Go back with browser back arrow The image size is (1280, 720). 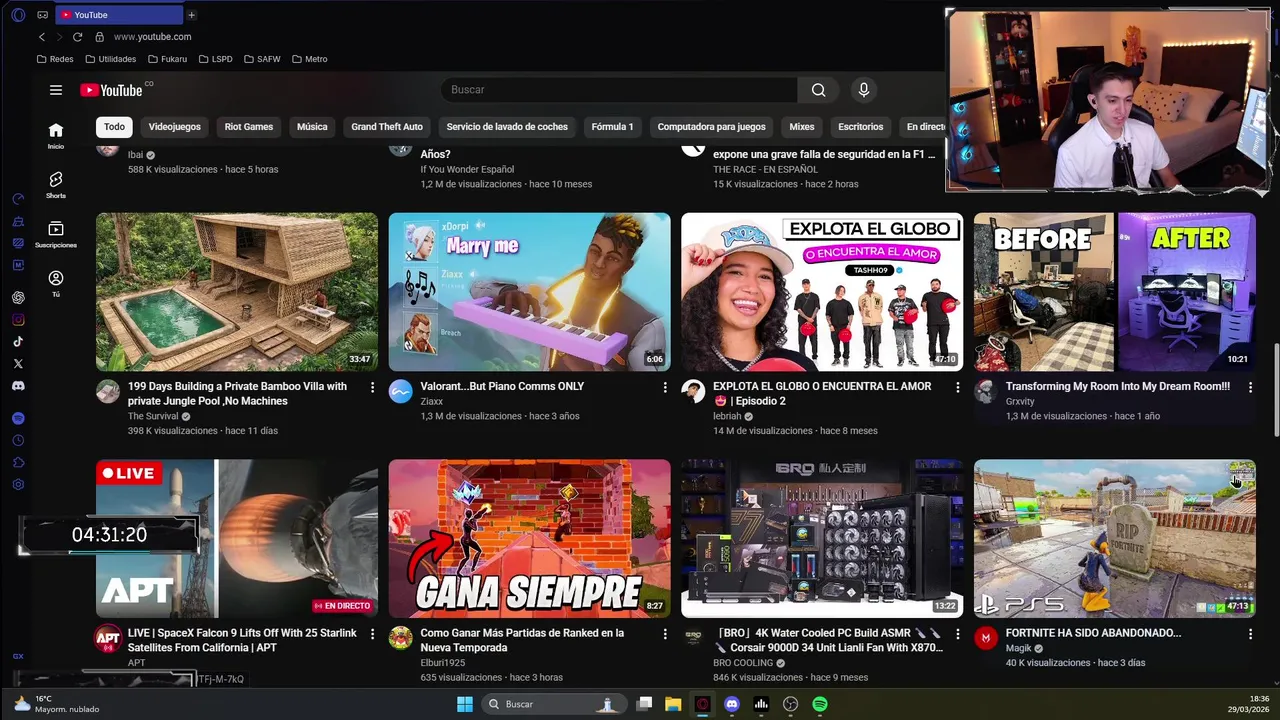42,37
